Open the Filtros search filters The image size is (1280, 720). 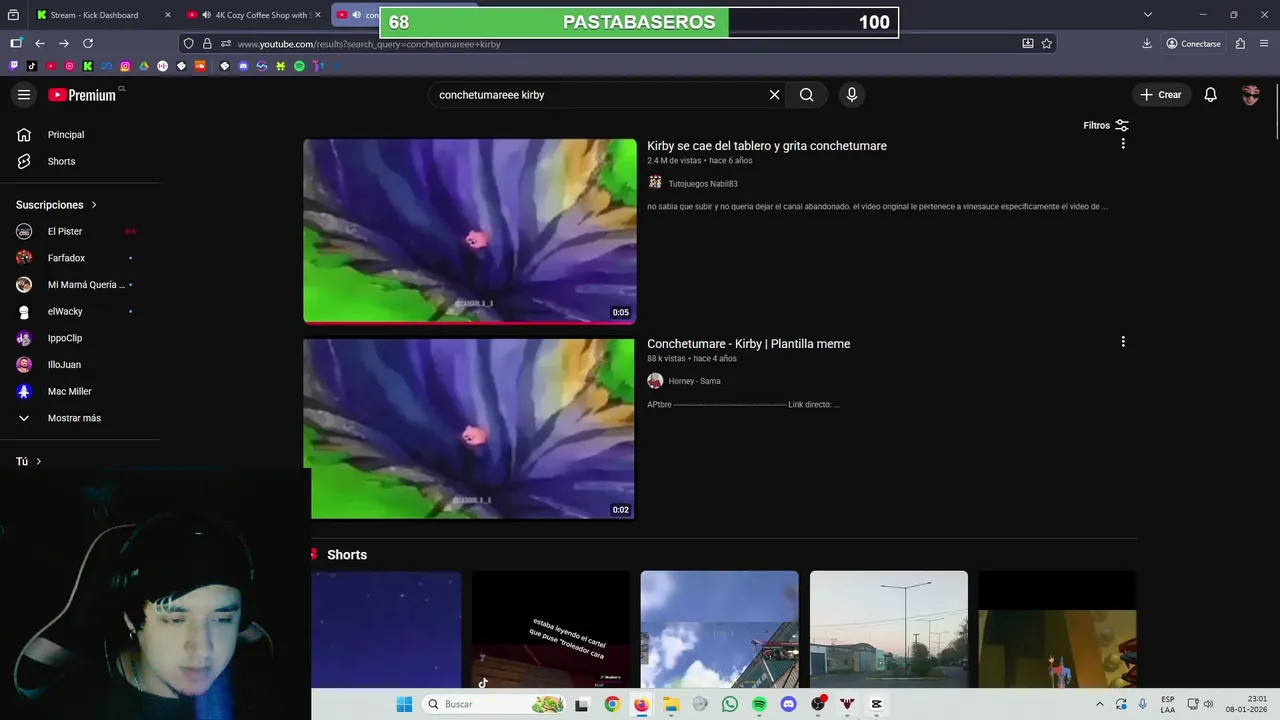[1106, 125]
